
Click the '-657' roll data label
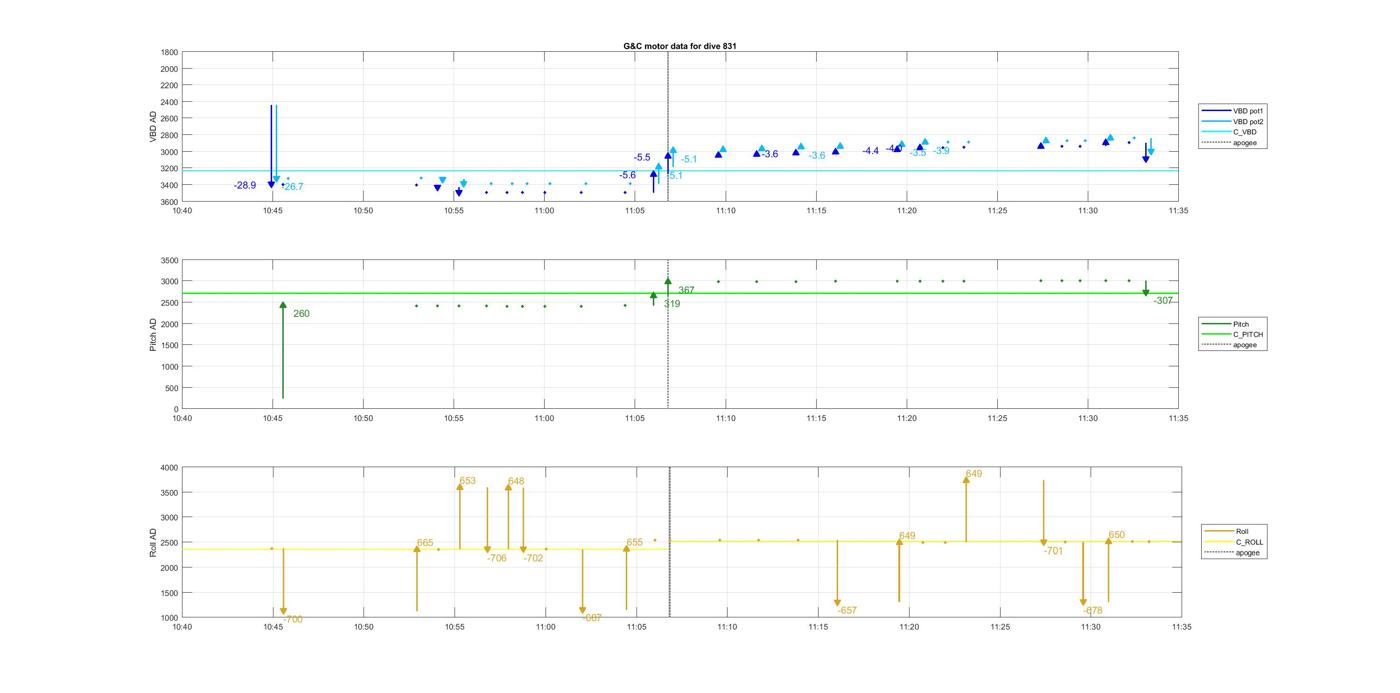(x=847, y=611)
